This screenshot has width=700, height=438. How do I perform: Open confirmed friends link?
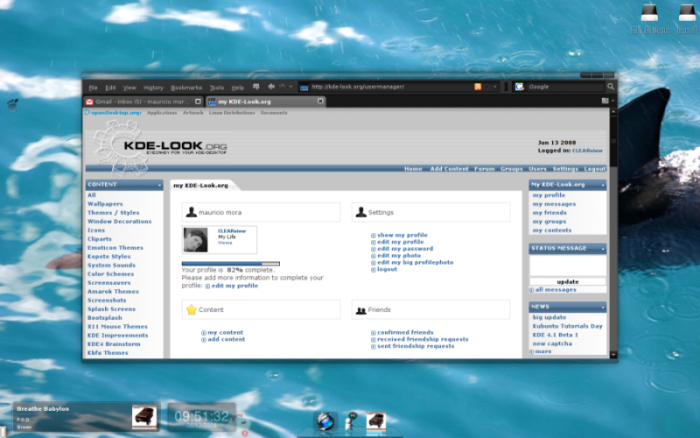tap(405, 332)
